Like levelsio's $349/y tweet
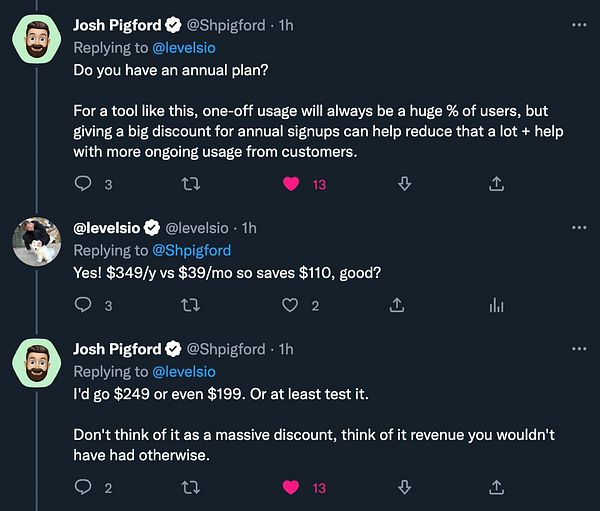This screenshot has width=600, height=511. 292,305
